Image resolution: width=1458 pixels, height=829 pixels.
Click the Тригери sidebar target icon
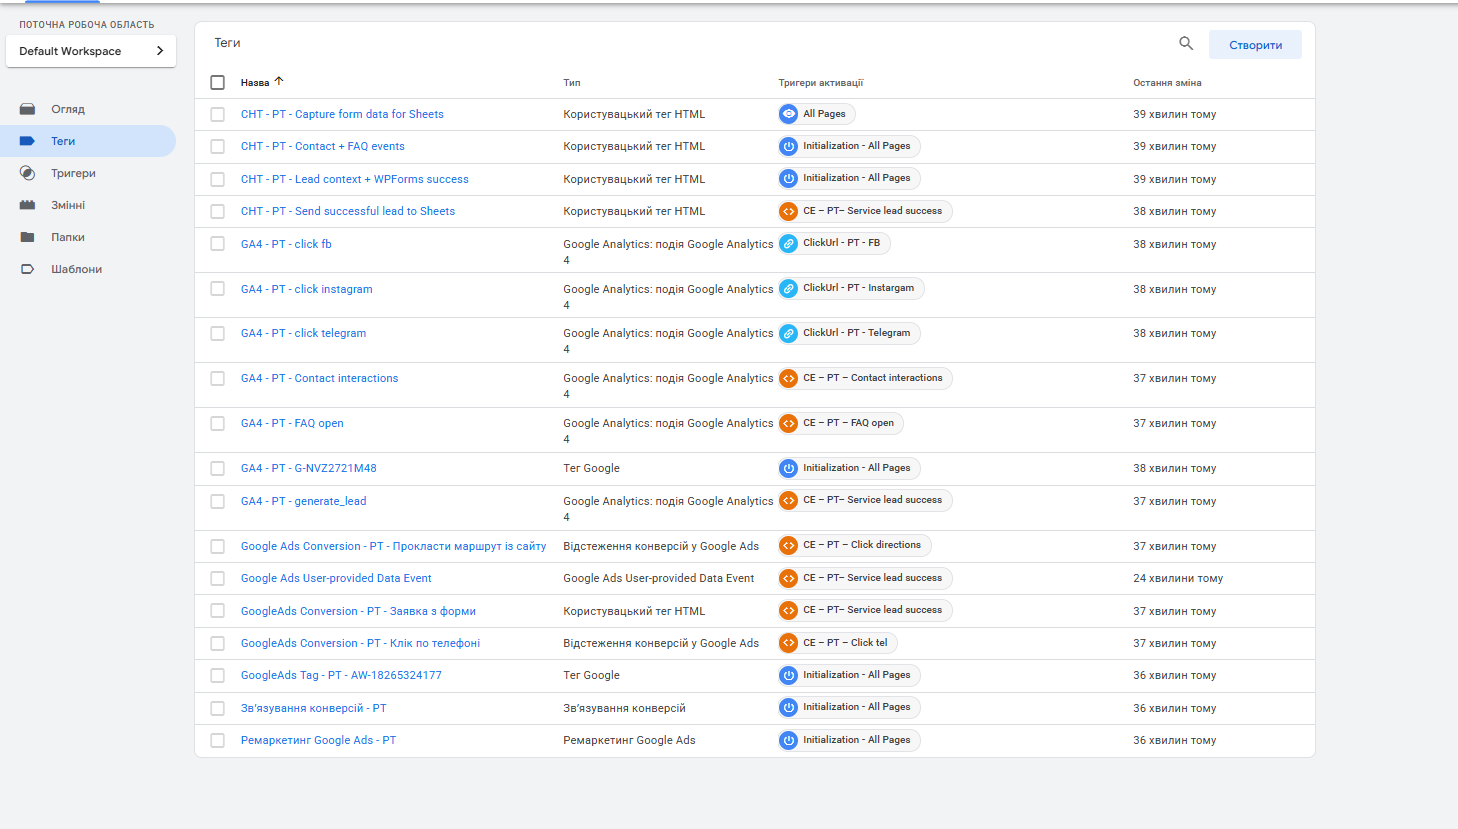tap(28, 173)
